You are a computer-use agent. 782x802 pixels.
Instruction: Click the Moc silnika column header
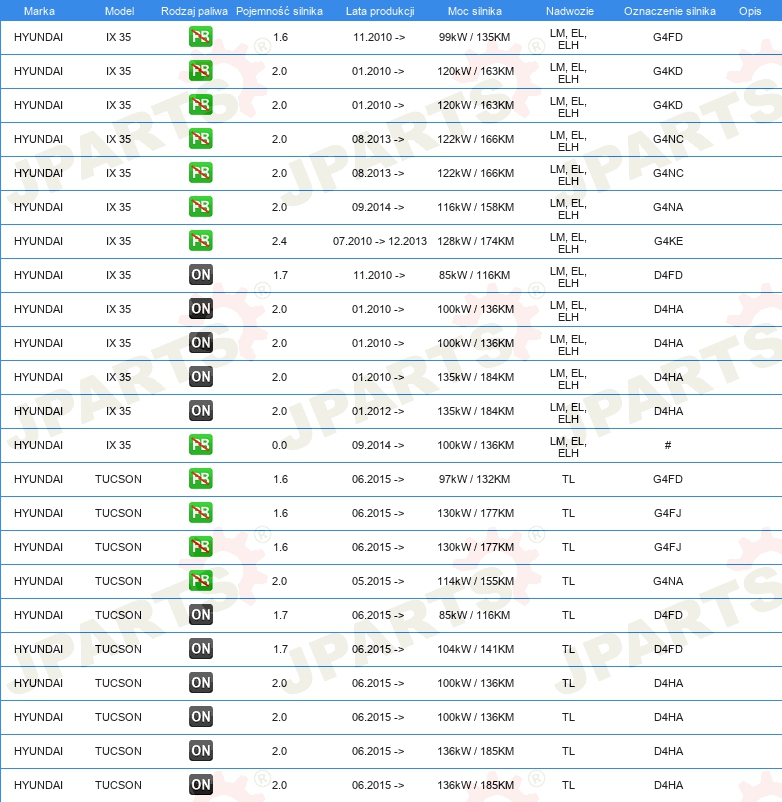coord(475,11)
